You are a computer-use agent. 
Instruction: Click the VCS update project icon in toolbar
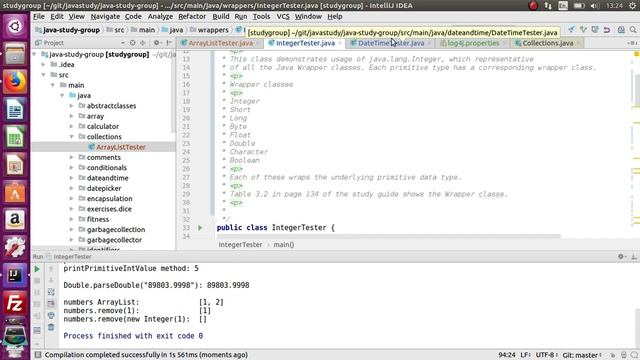(571, 30)
